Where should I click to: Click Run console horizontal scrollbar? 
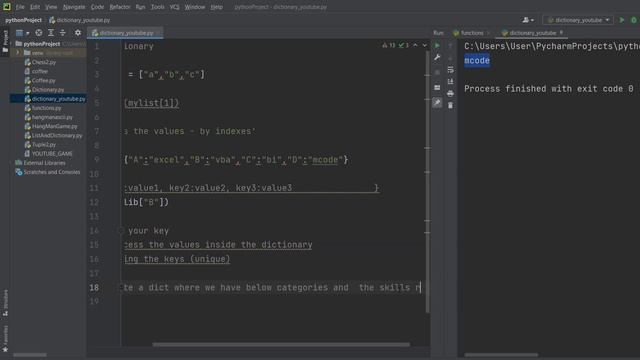(x=501, y=355)
